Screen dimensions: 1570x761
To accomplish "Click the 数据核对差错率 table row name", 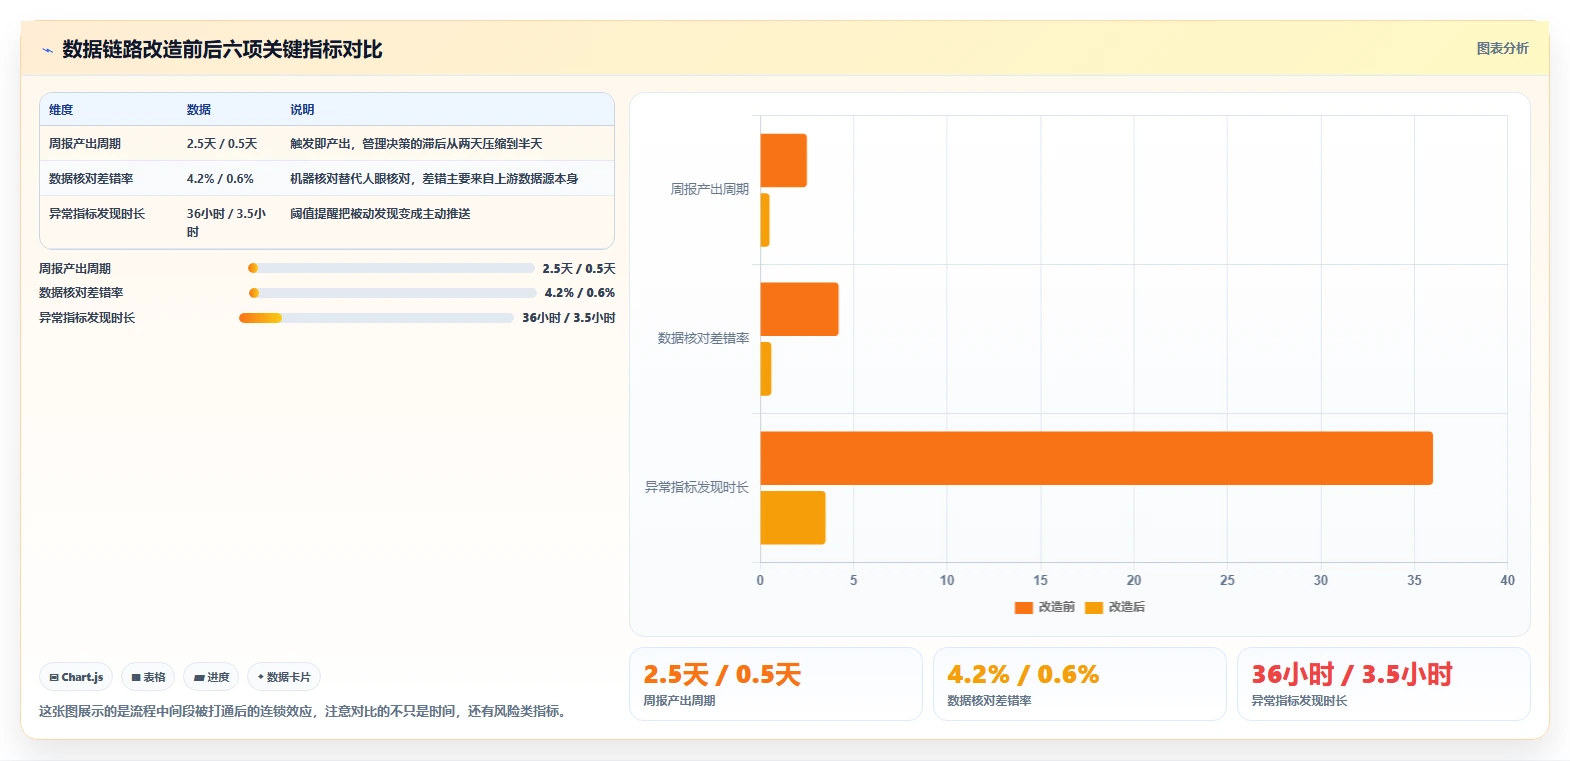I will pos(91,179).
